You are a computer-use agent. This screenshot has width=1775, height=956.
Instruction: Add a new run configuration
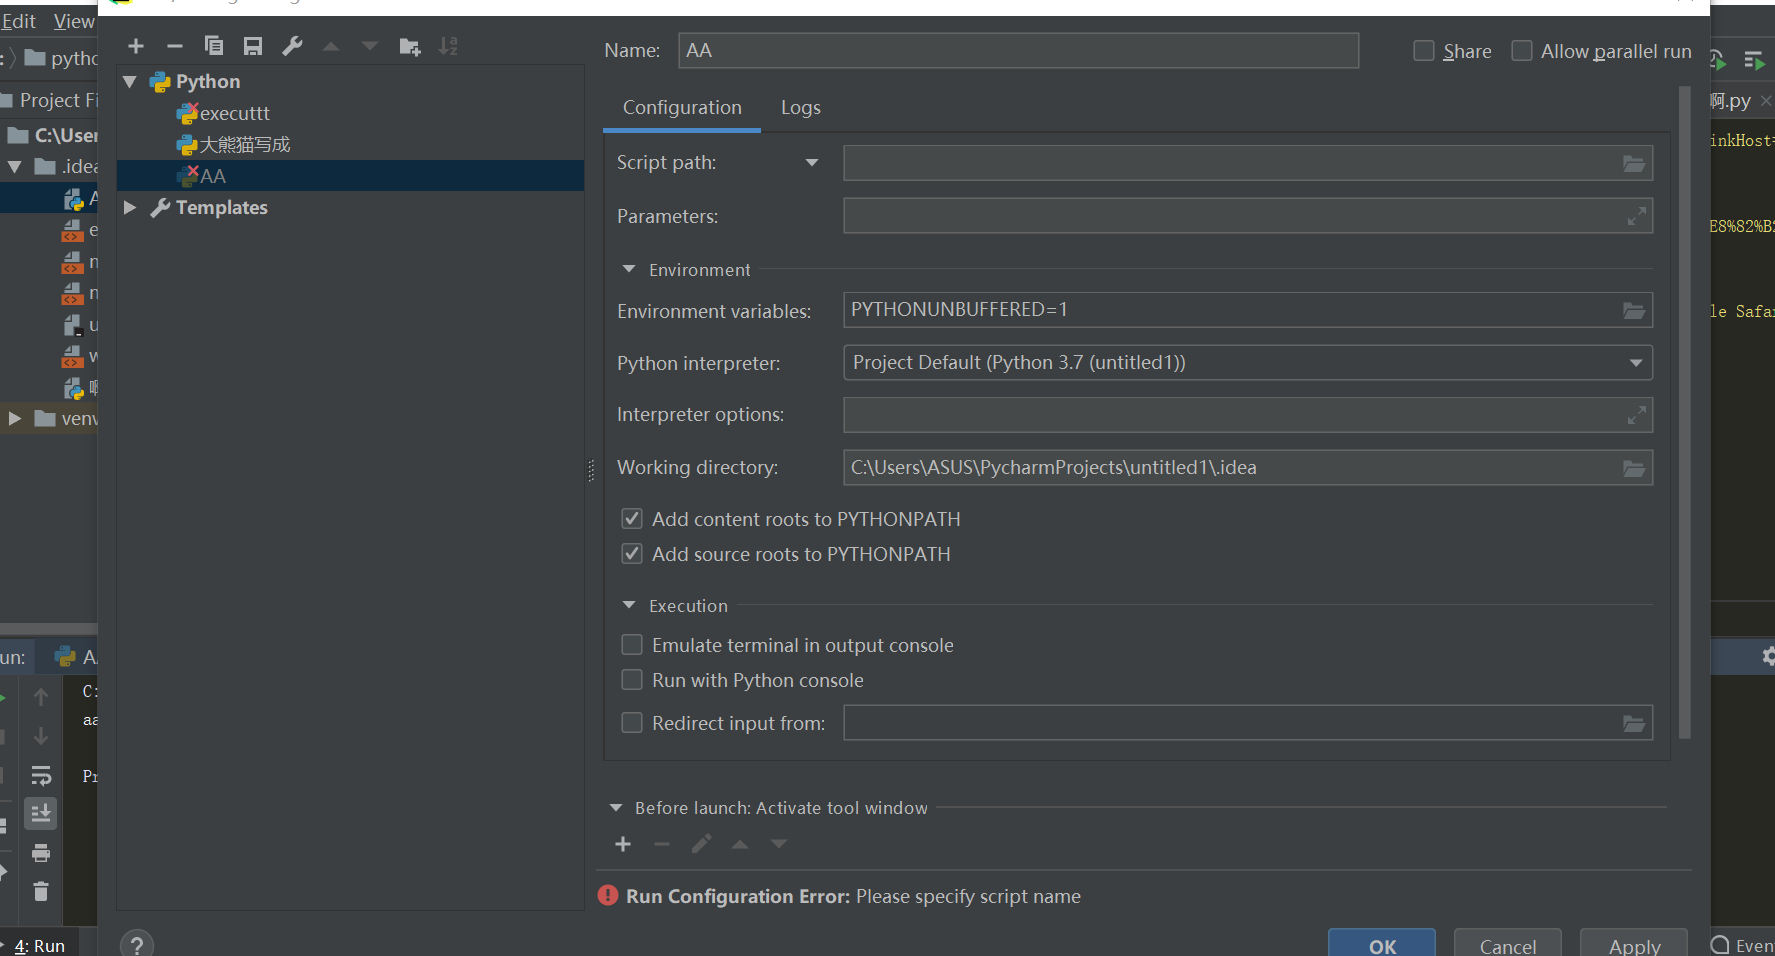point(135,45)
